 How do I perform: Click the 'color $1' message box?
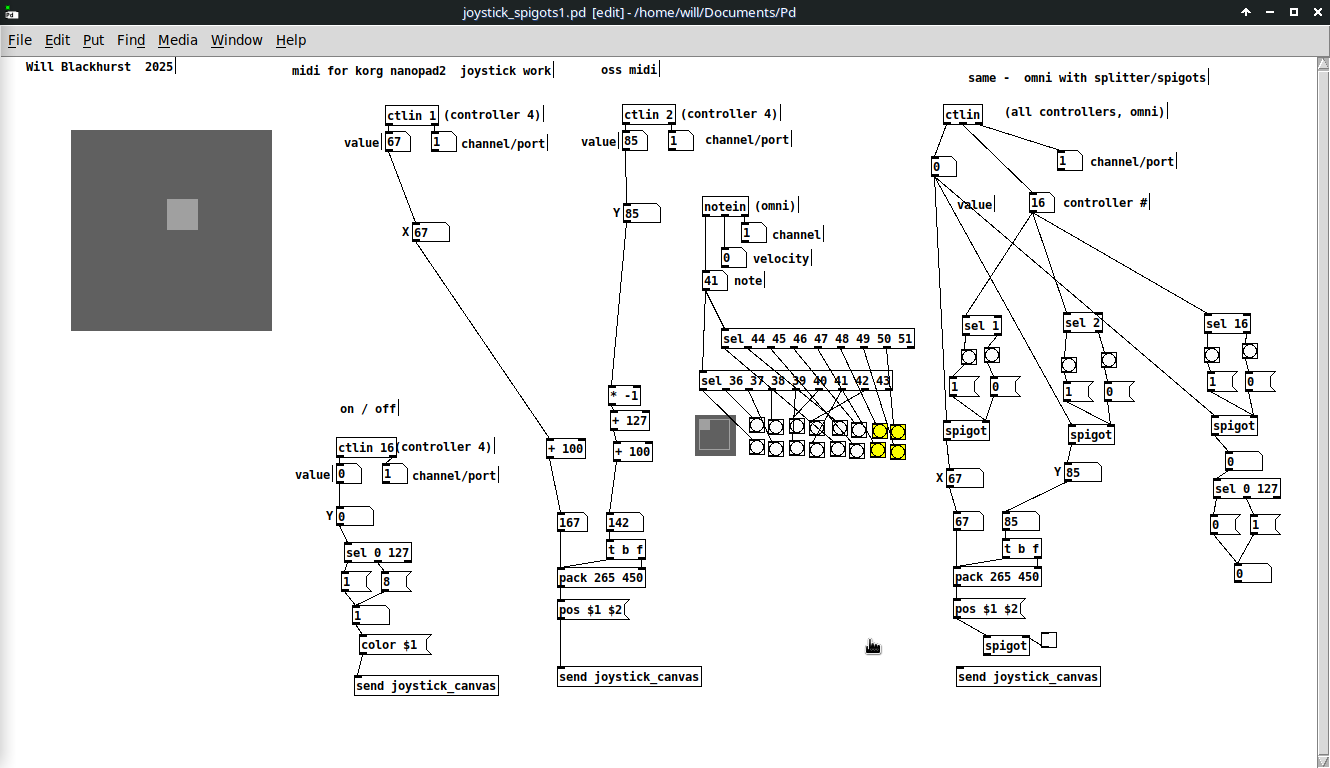[394, 645]
